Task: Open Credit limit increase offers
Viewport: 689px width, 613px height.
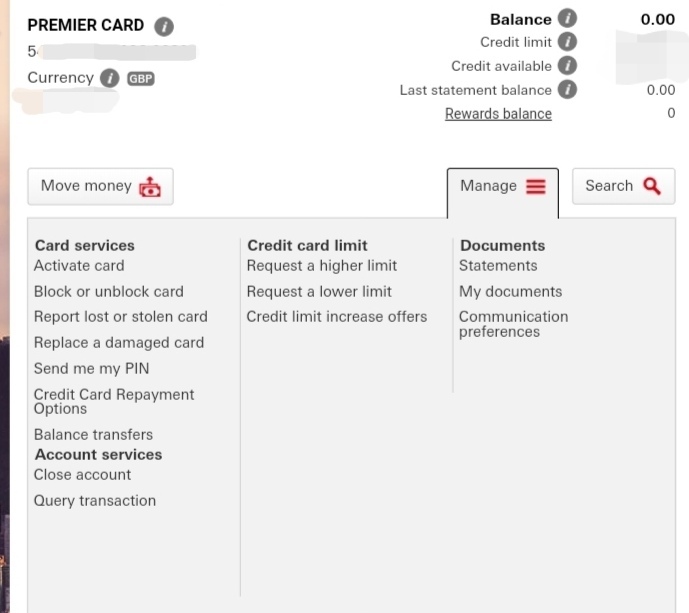Action: coord(337,317)
